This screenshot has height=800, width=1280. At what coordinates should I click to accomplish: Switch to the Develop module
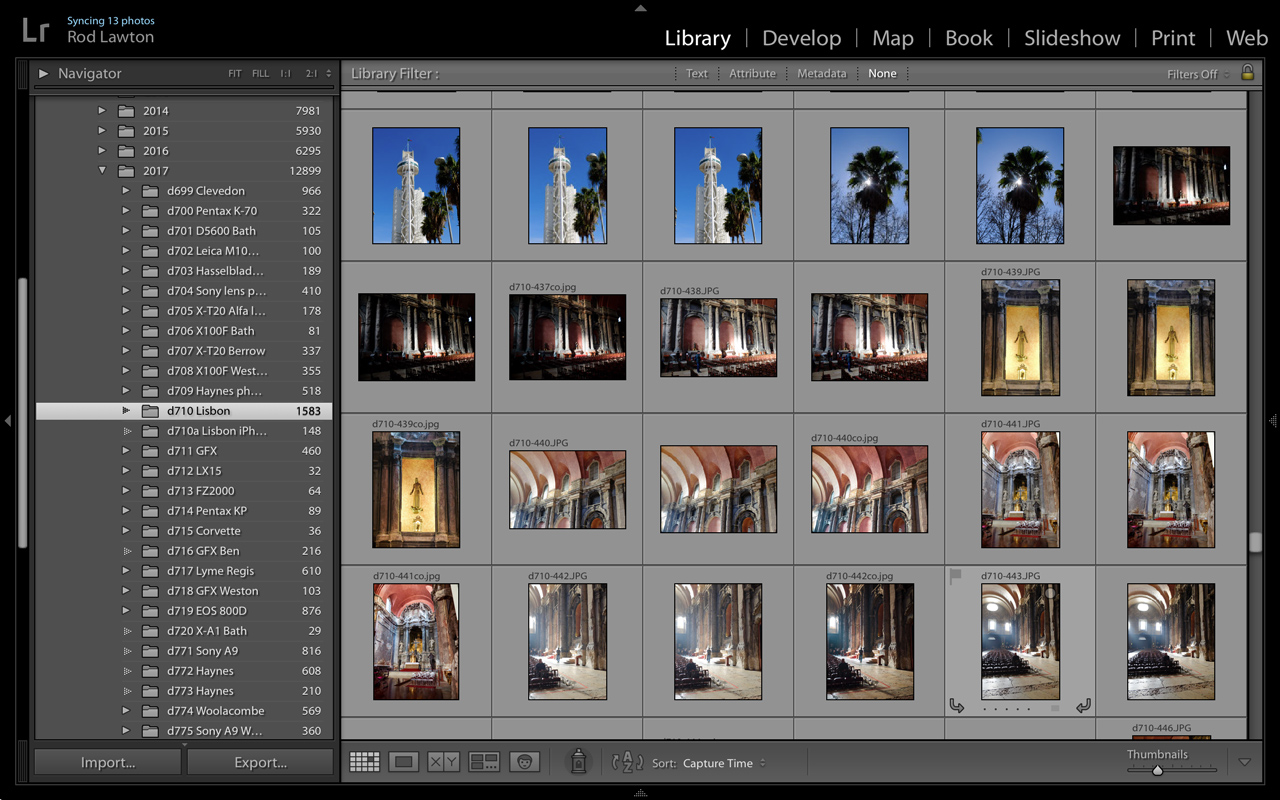[x=802, y=38]
